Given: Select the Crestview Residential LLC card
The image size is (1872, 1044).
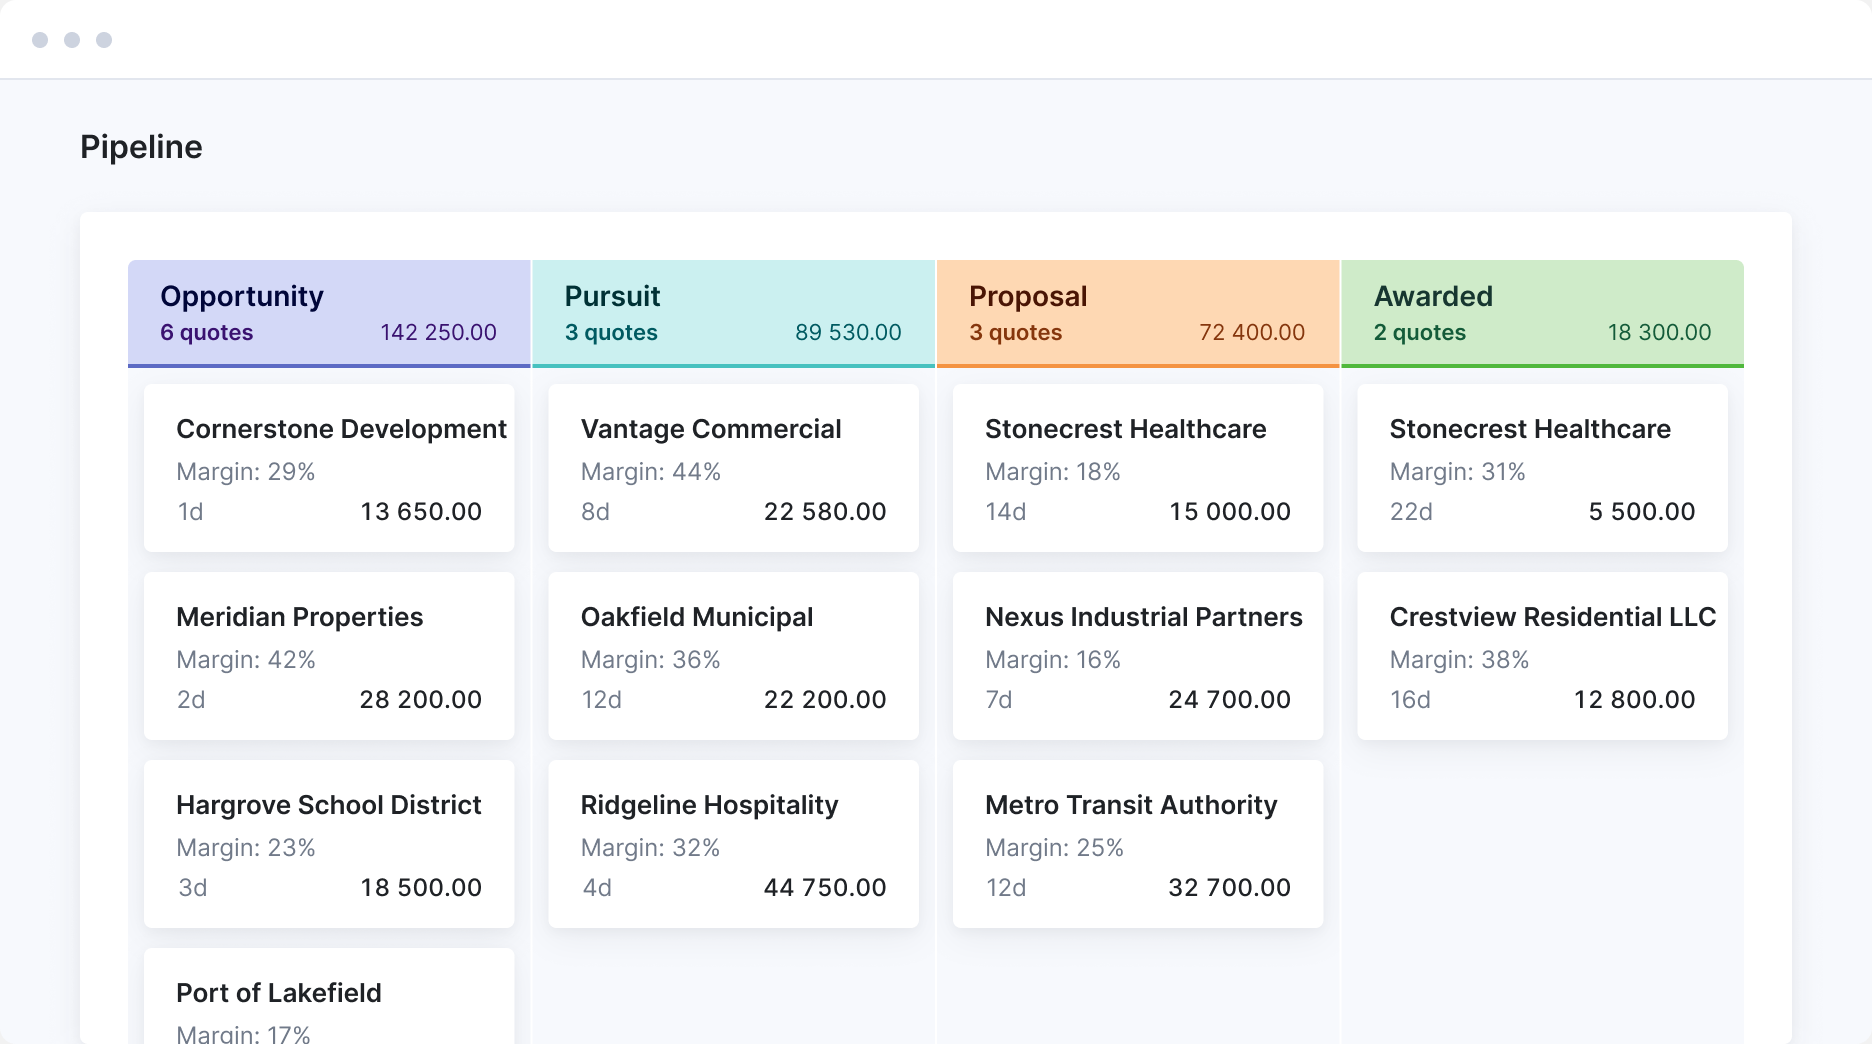Looking at the screenshot, I should click(1541, 656).
